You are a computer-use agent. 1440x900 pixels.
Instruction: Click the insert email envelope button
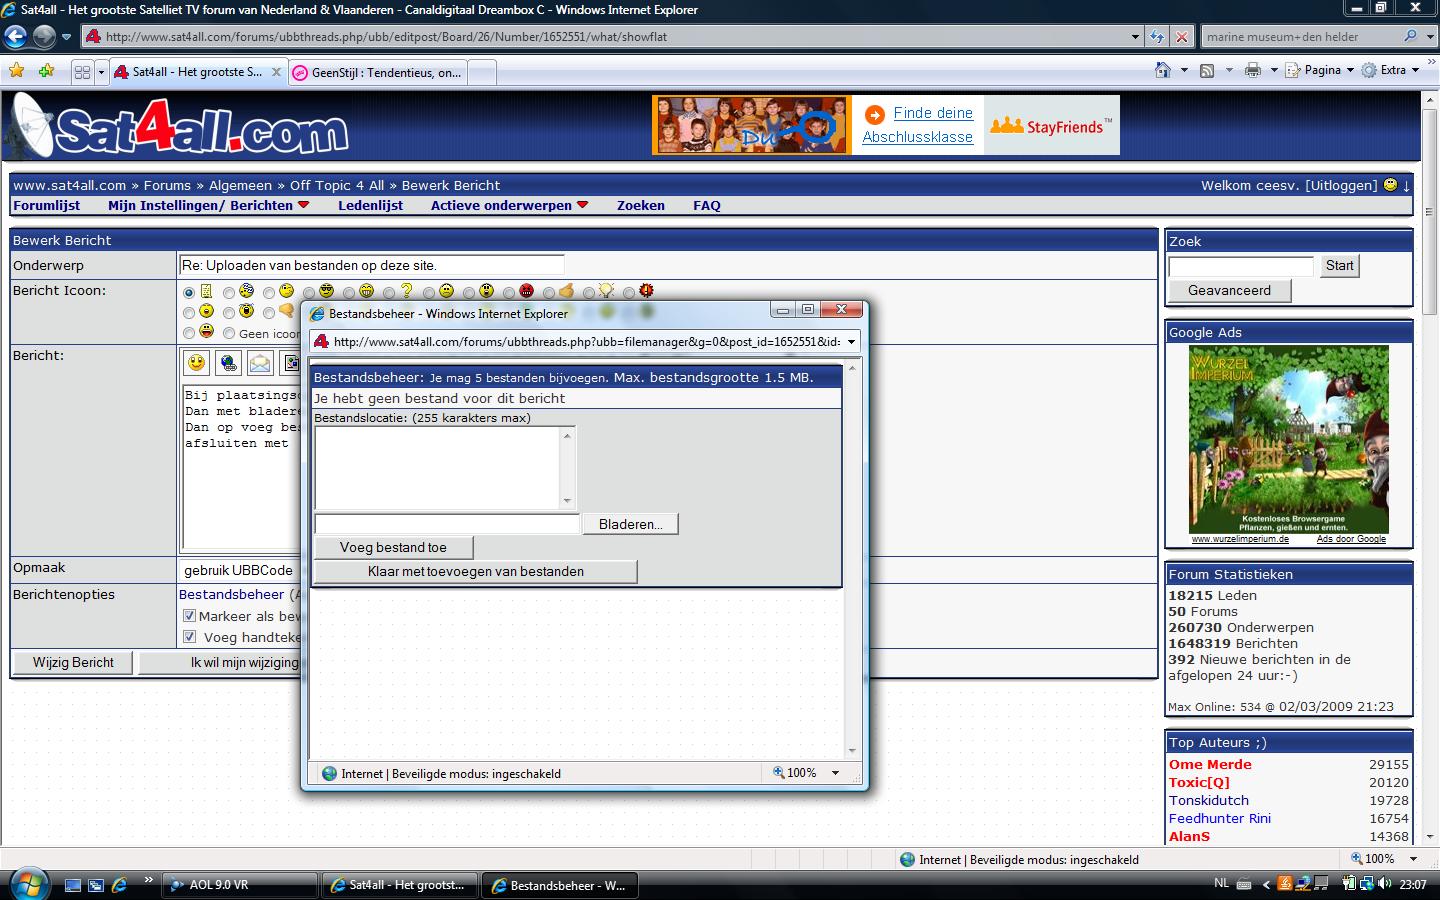pos(260,363)
